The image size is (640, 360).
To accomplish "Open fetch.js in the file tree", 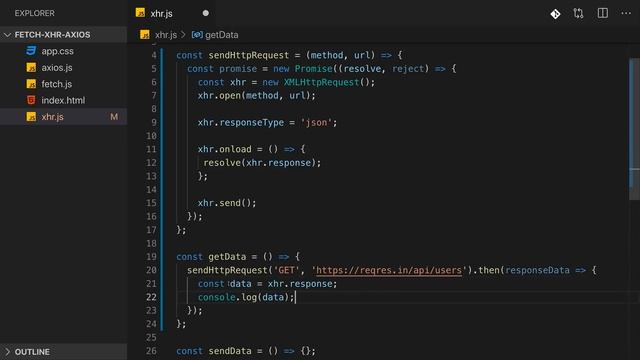I will point(56,84).
